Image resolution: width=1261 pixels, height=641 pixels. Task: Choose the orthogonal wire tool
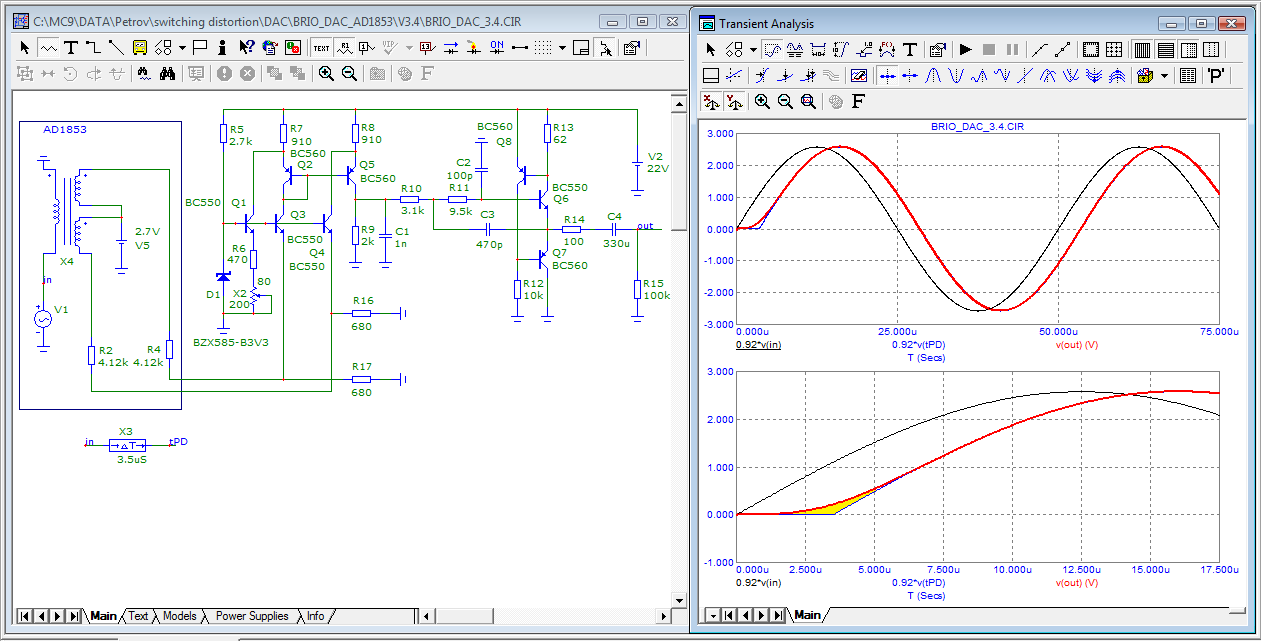93,47
